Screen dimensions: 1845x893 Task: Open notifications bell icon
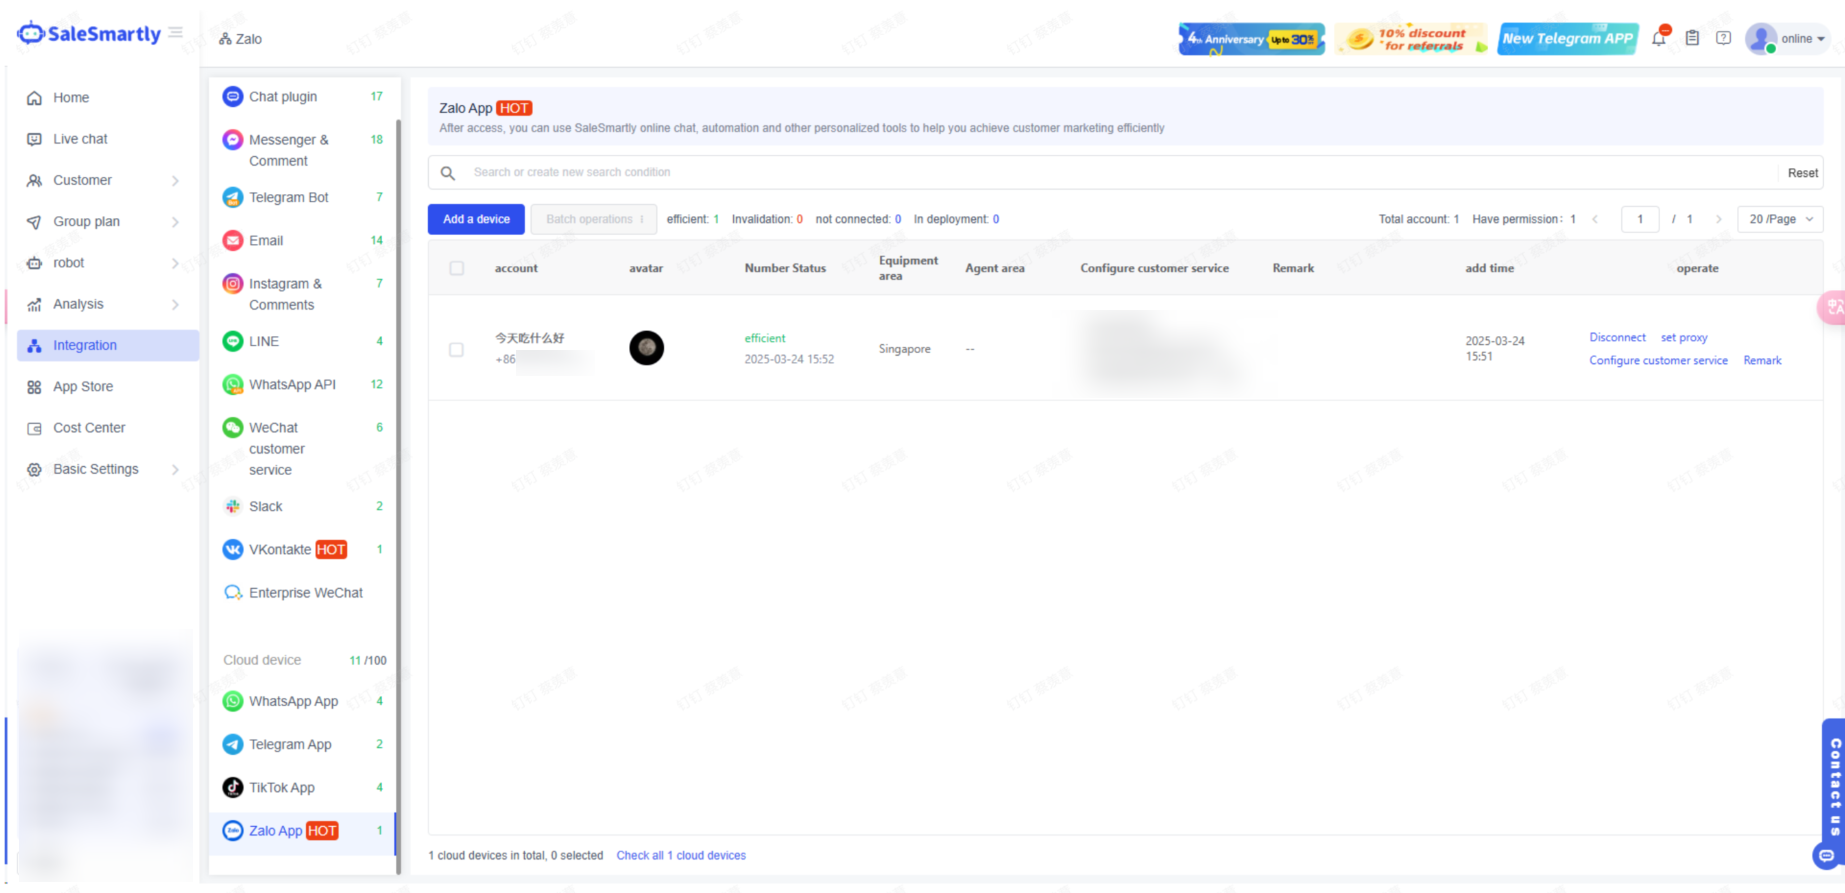[1659, 38]
